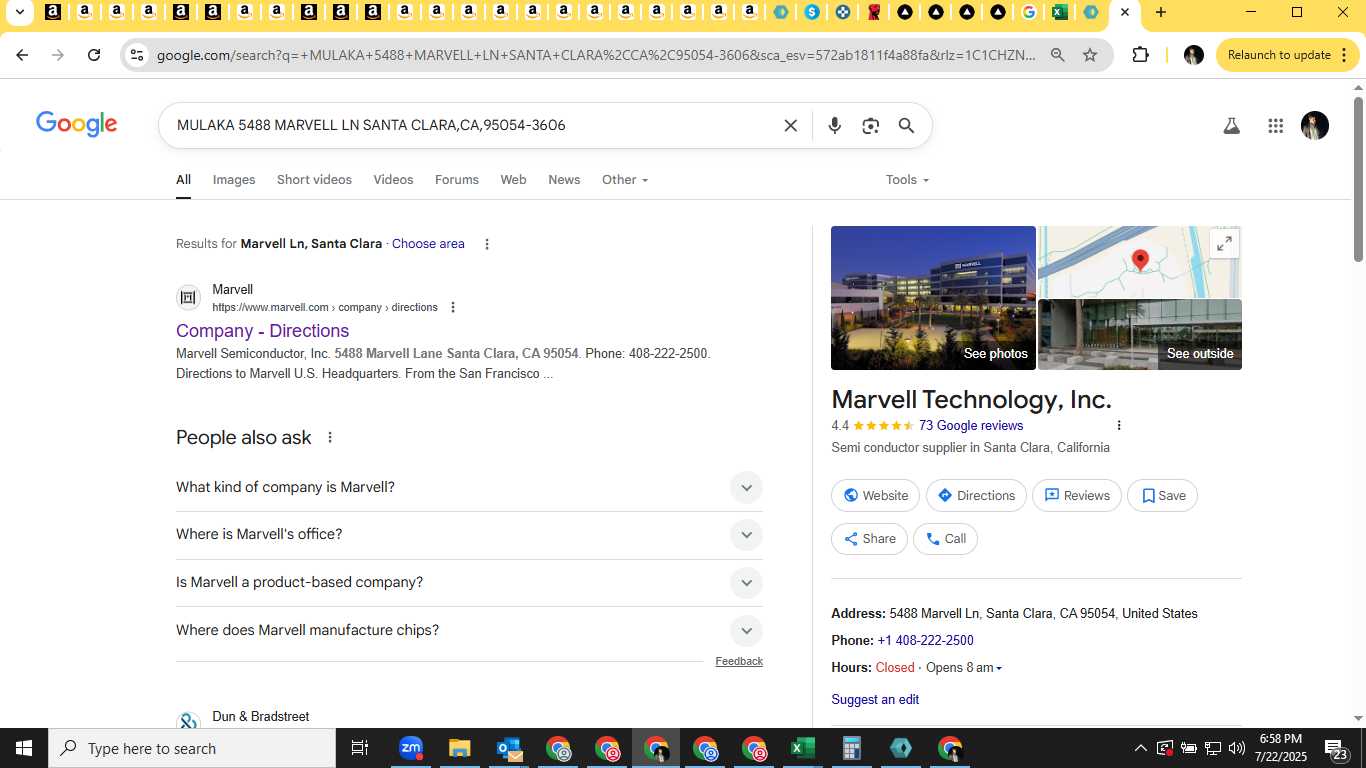Open Search Labs flask icon
The image size is (1366, 768).
[x=1232, y=126]
